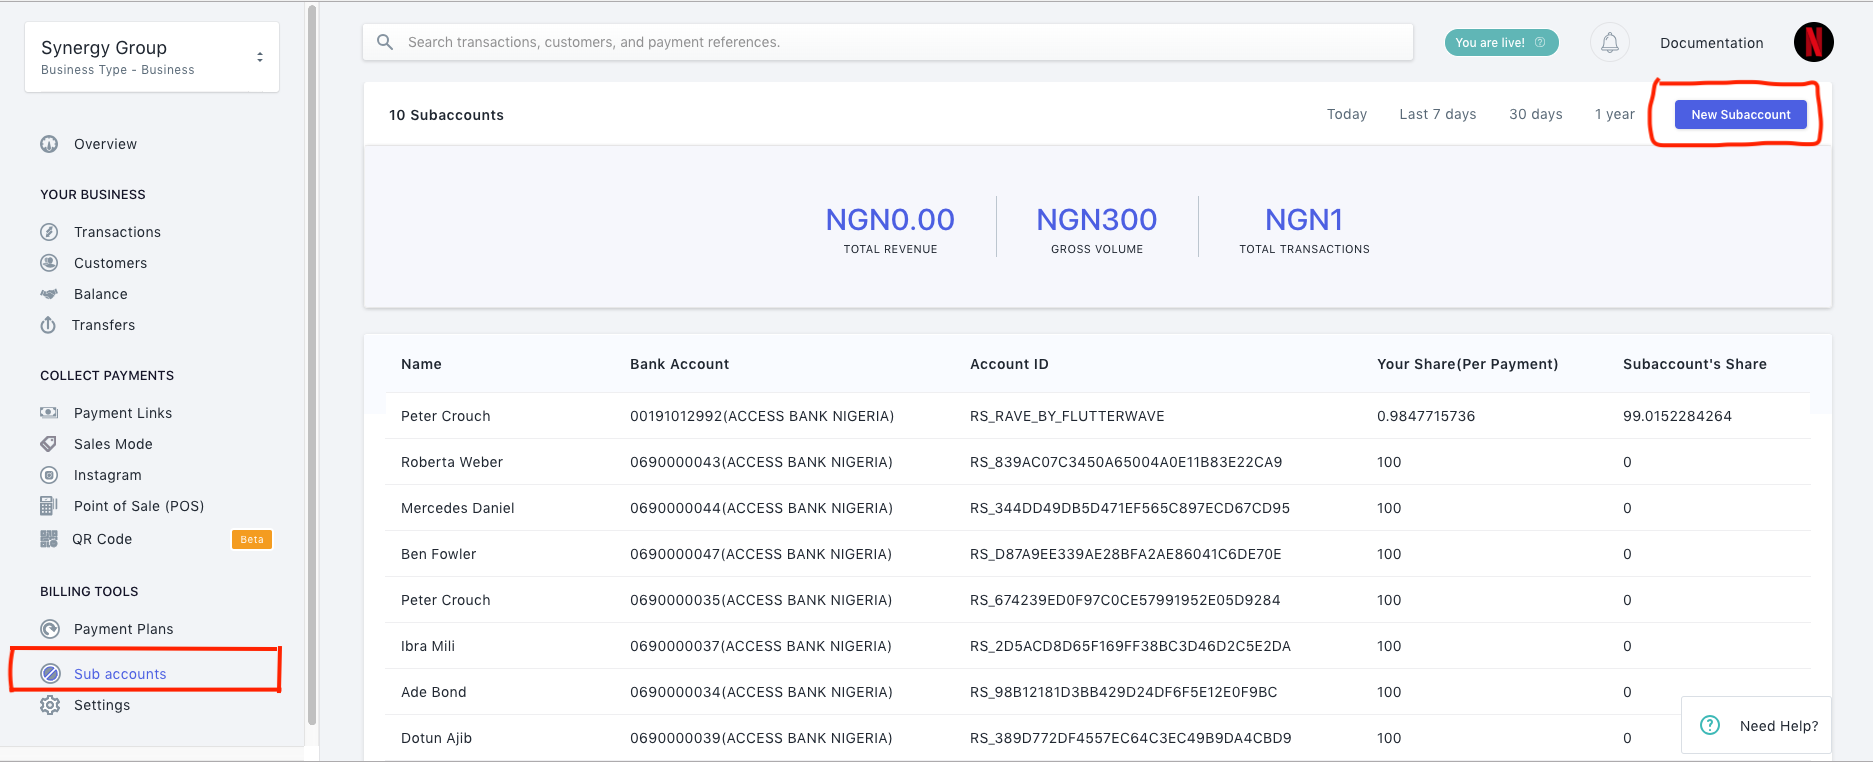1873x762 pixels.
Task: Click the search magnifier icon
Action: pos(385,42)
